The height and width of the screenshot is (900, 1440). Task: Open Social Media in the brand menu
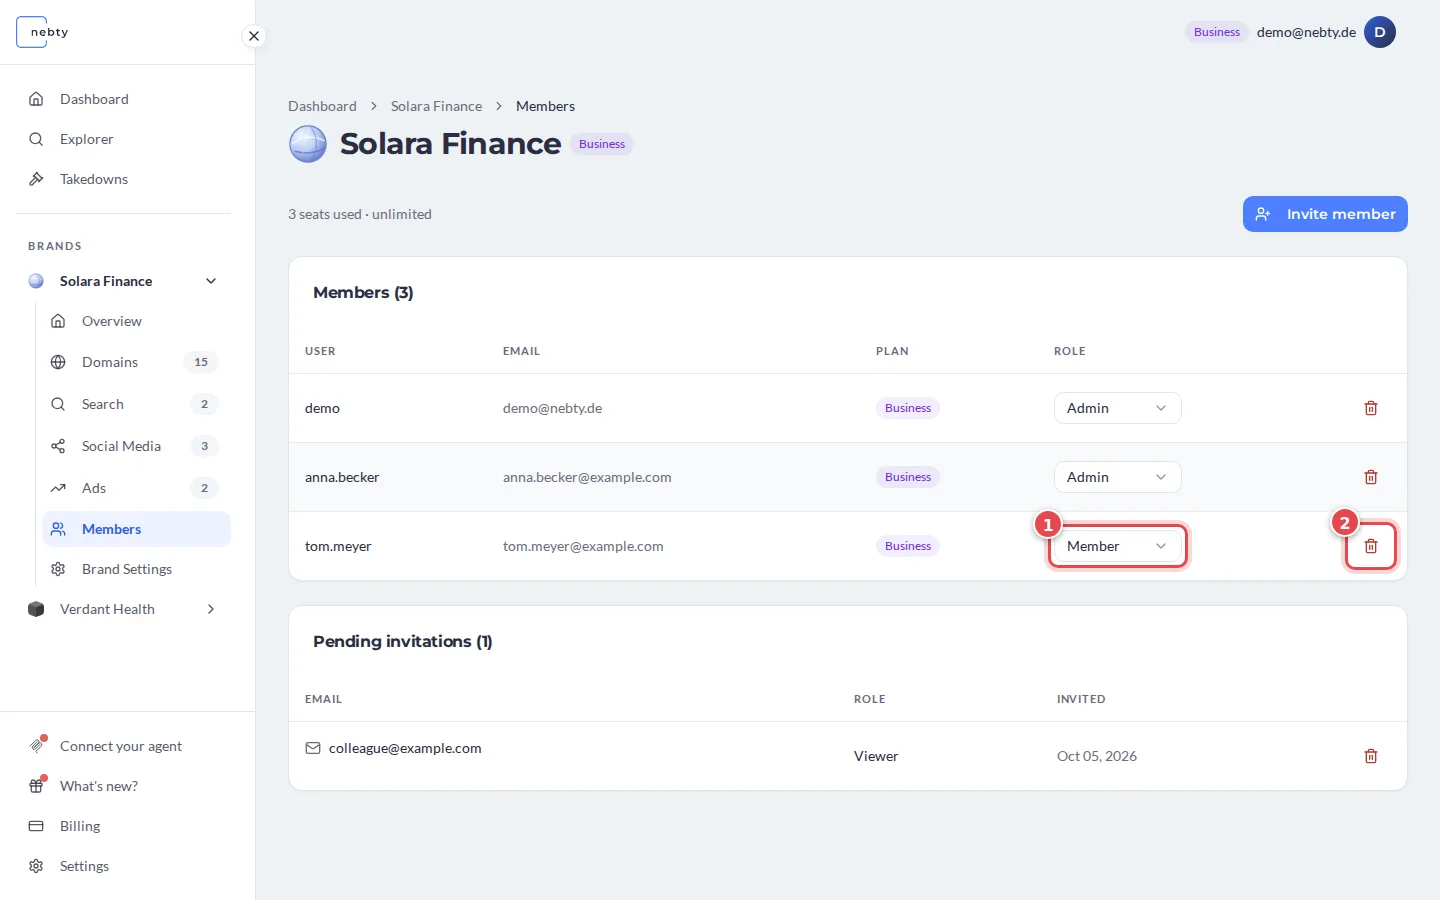point(136,446)
